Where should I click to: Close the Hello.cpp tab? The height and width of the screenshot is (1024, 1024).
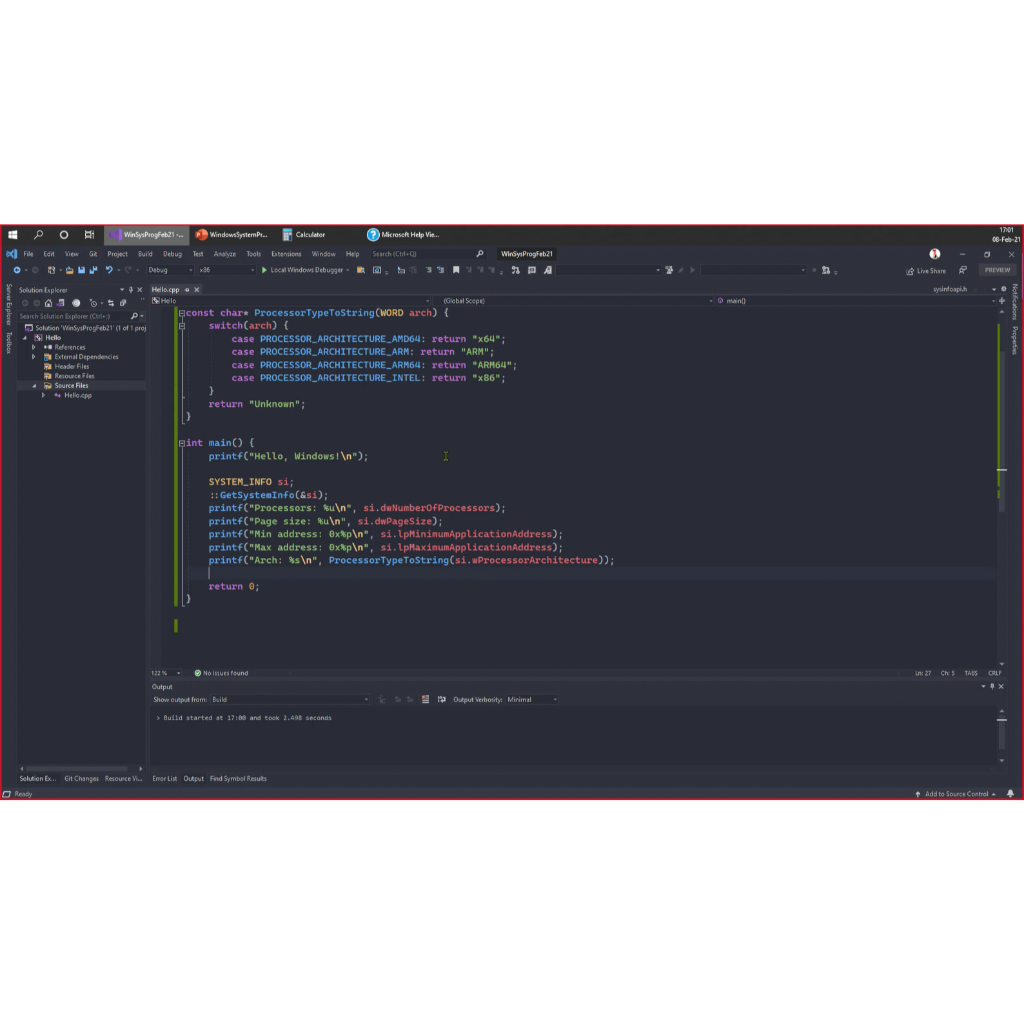point(197,289)
